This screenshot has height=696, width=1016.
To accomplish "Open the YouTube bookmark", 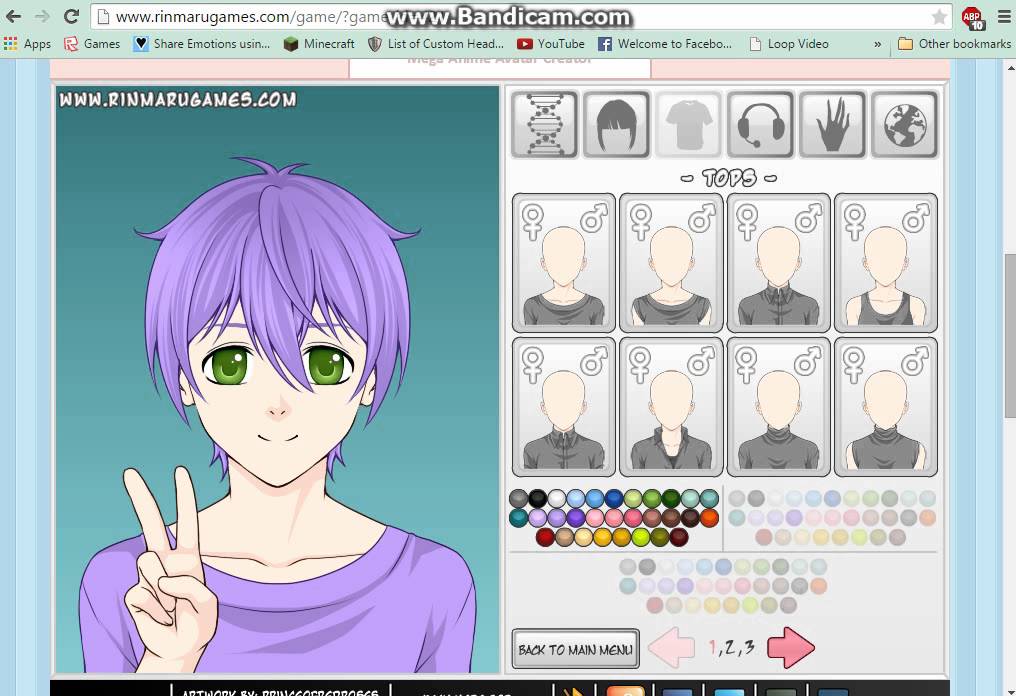I will (551, 44).
